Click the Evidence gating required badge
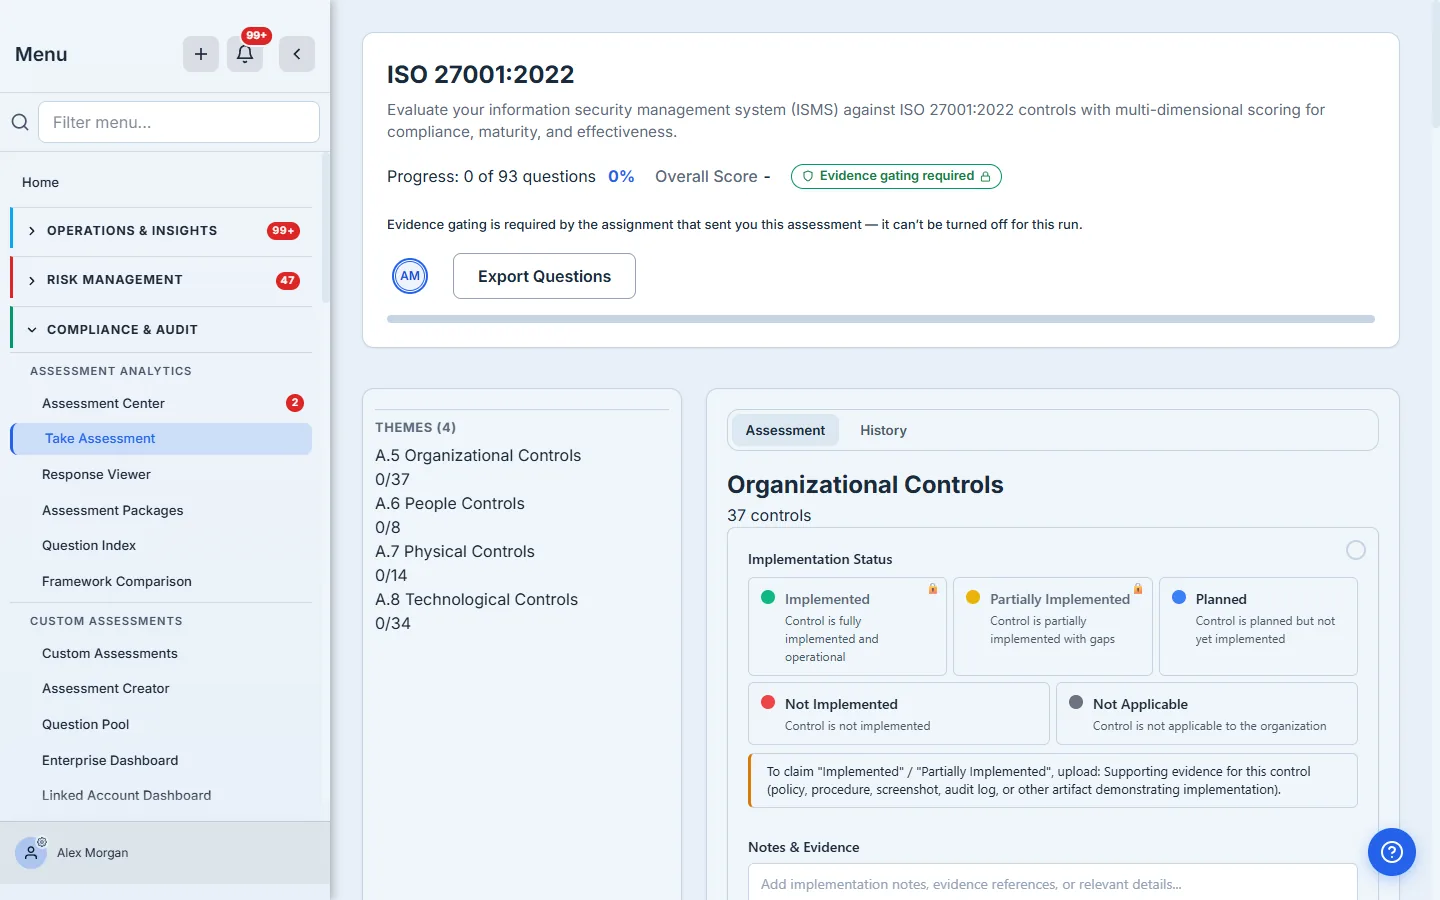 tap(896, 176)
